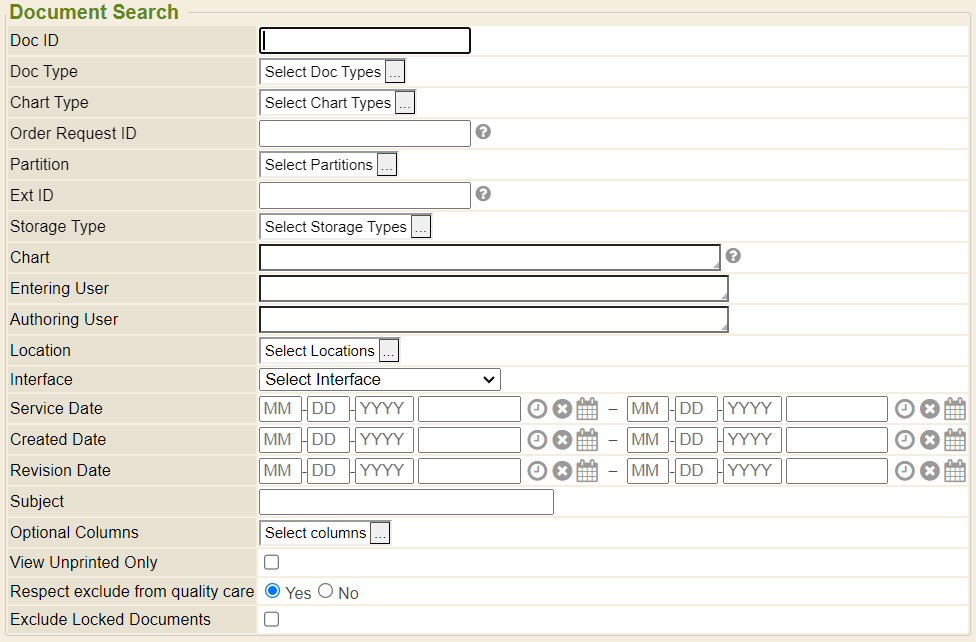Open the Select Interface dropdown

click(380, 380)
